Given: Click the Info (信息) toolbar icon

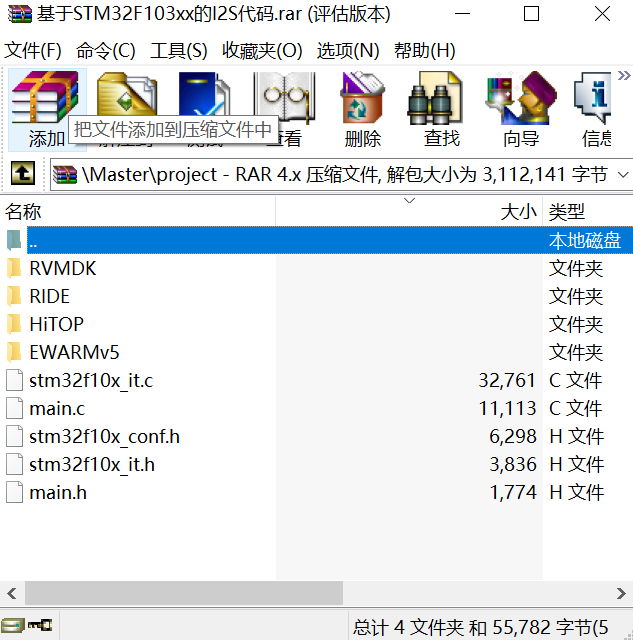Looking at the screenshot, I should [x=593, y=98].
